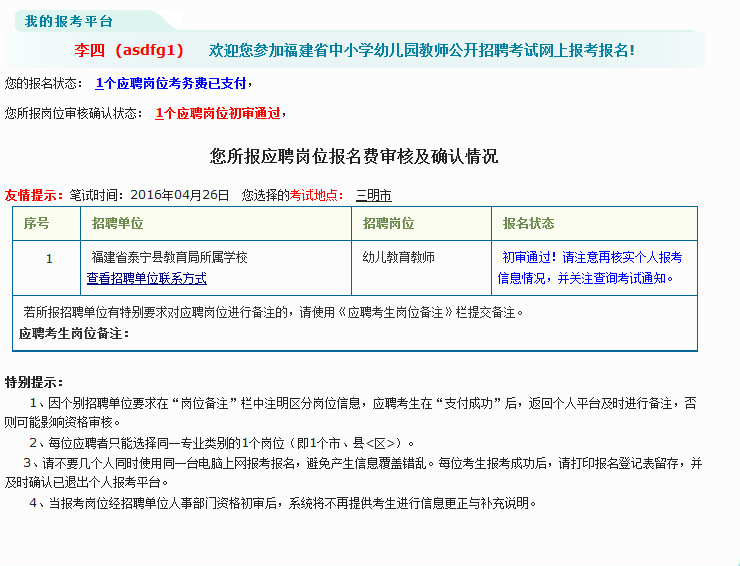This screenshot has height=566, width=740.
Task: Click the page heading 您所报应聘岗位报名费审核及确认情况
Action: tap(354, 156)
